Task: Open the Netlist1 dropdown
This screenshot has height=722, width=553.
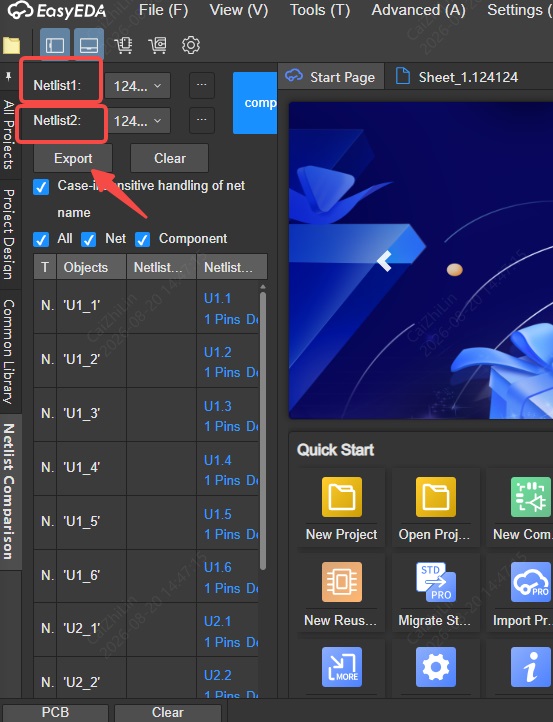Action: point(137,86)
